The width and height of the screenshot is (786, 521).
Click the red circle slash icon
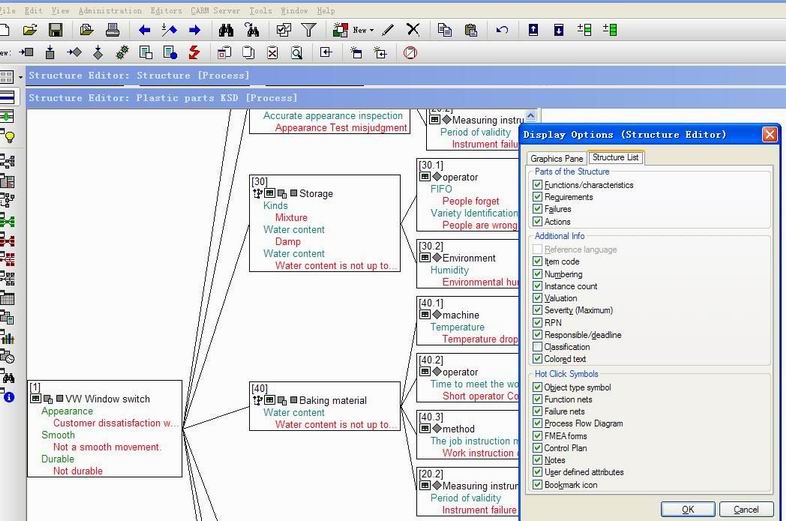(x=410, y=52)
